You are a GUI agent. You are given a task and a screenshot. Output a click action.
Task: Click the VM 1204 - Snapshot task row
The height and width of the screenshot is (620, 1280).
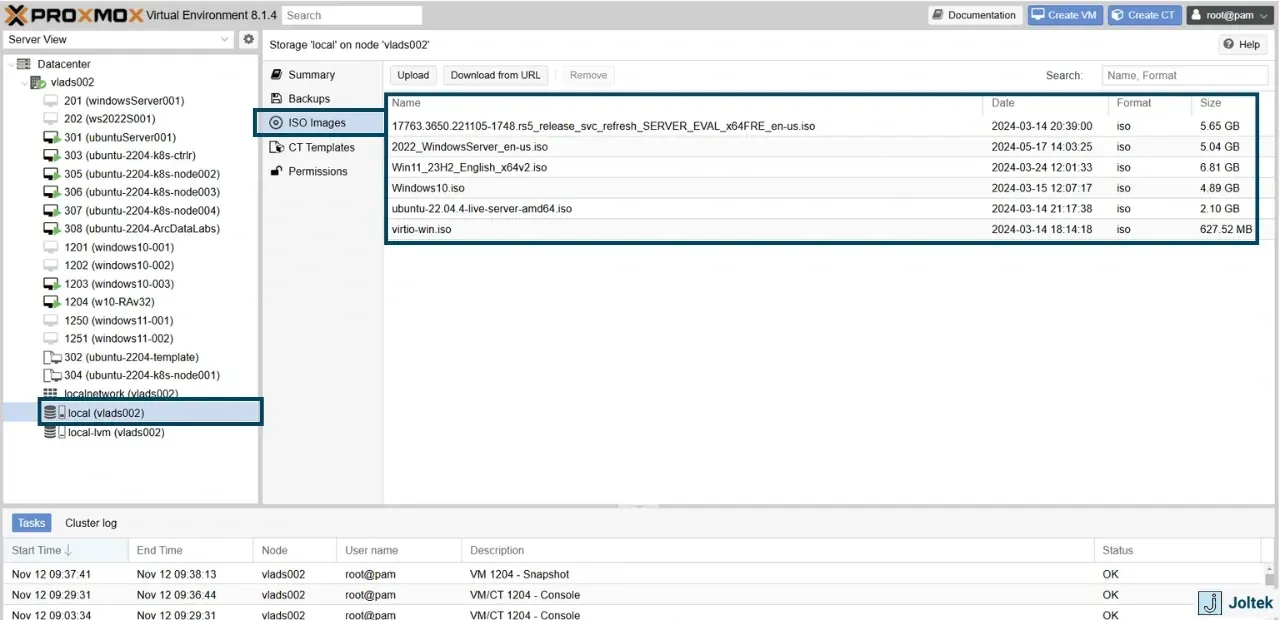[635, 574]
